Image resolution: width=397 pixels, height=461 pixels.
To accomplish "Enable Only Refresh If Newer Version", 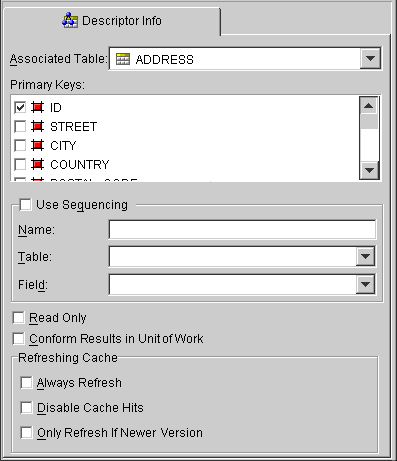I will tap(26, 433).
